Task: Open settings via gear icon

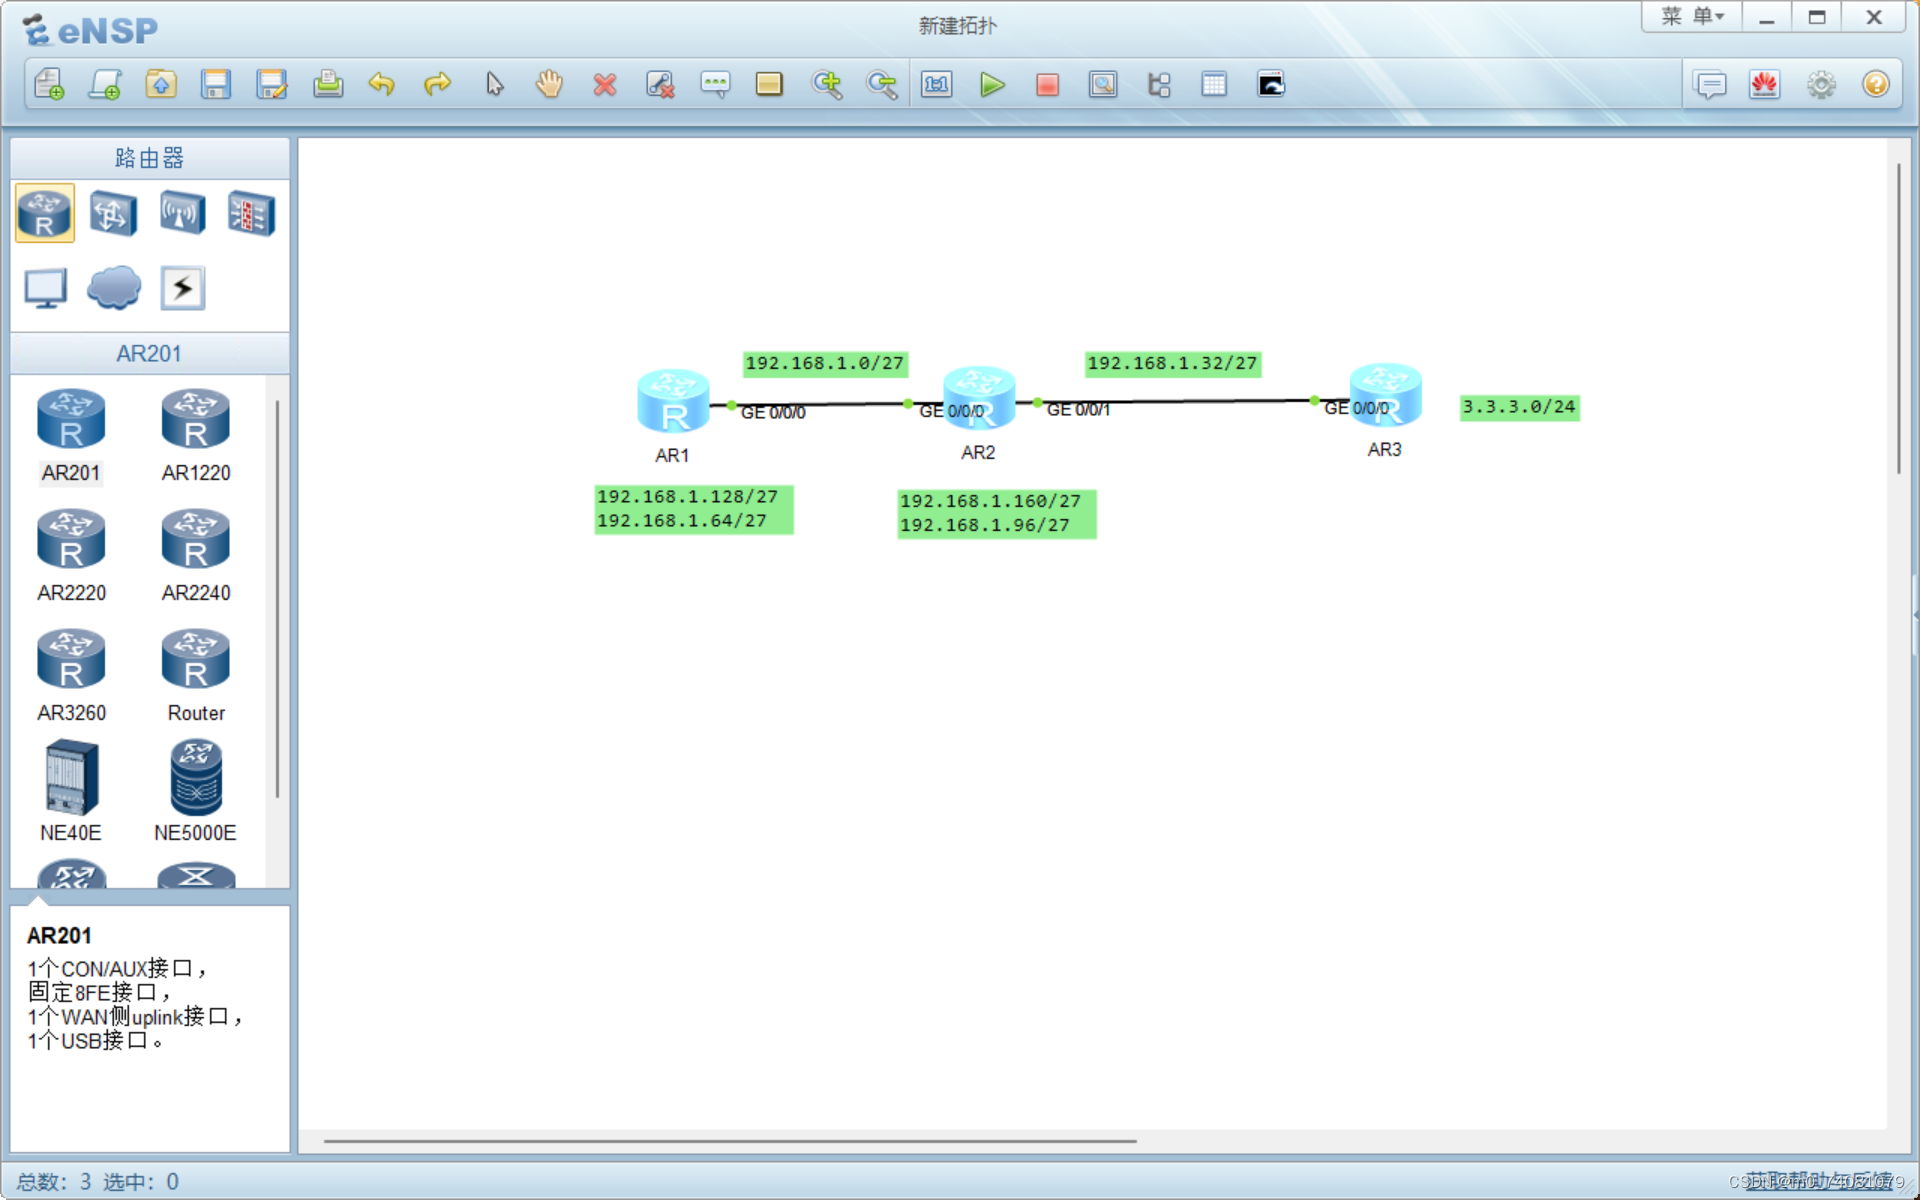Action: [x=1821, y=85]
